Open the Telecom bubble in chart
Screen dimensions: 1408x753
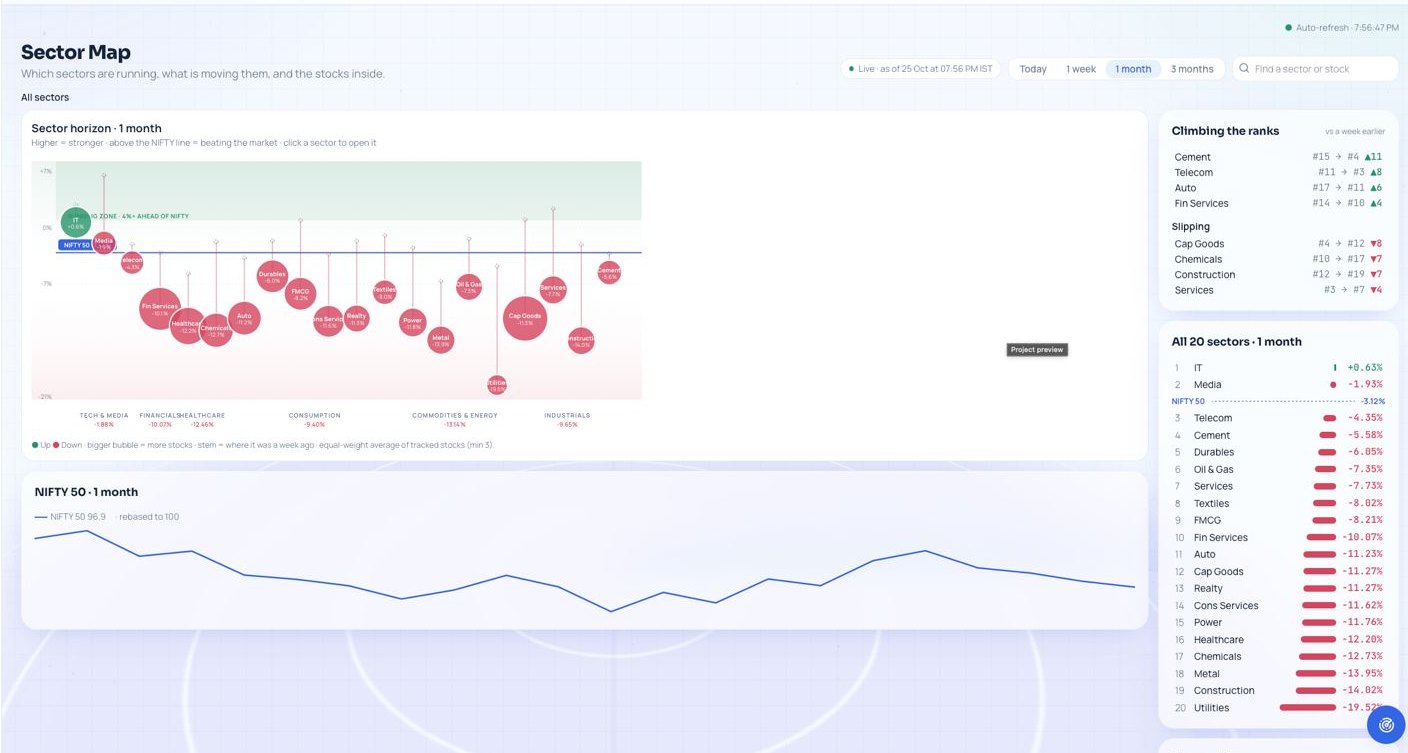click(x=132, y=262)
